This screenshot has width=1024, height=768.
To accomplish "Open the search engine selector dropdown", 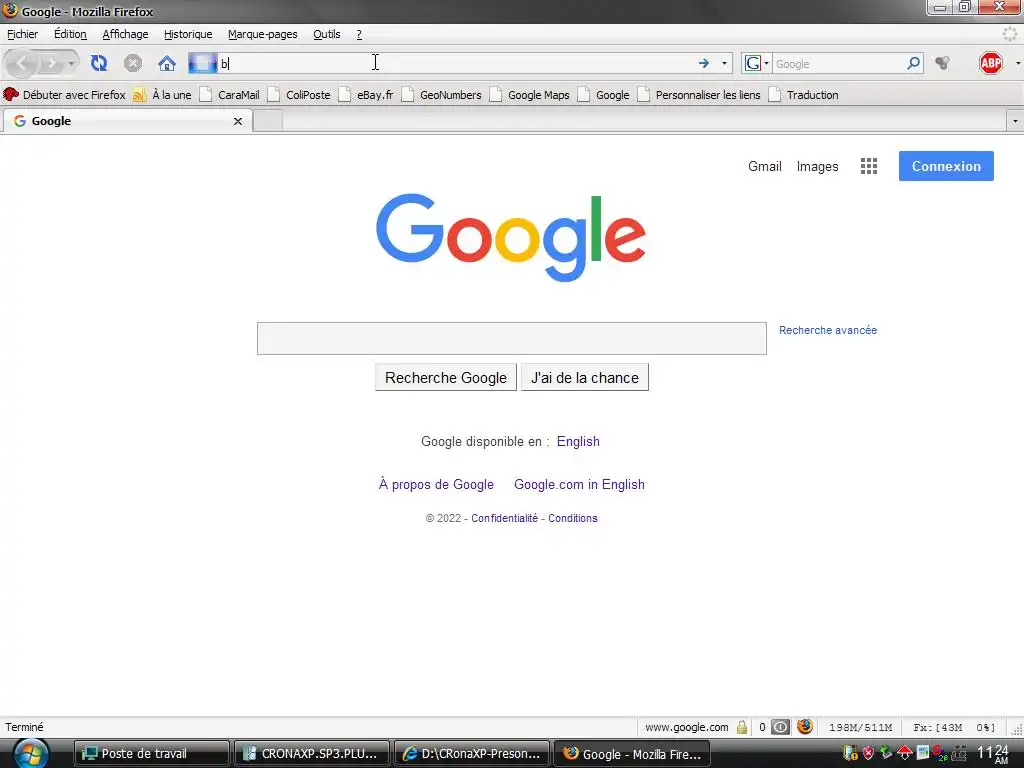I will pos(756,63).
